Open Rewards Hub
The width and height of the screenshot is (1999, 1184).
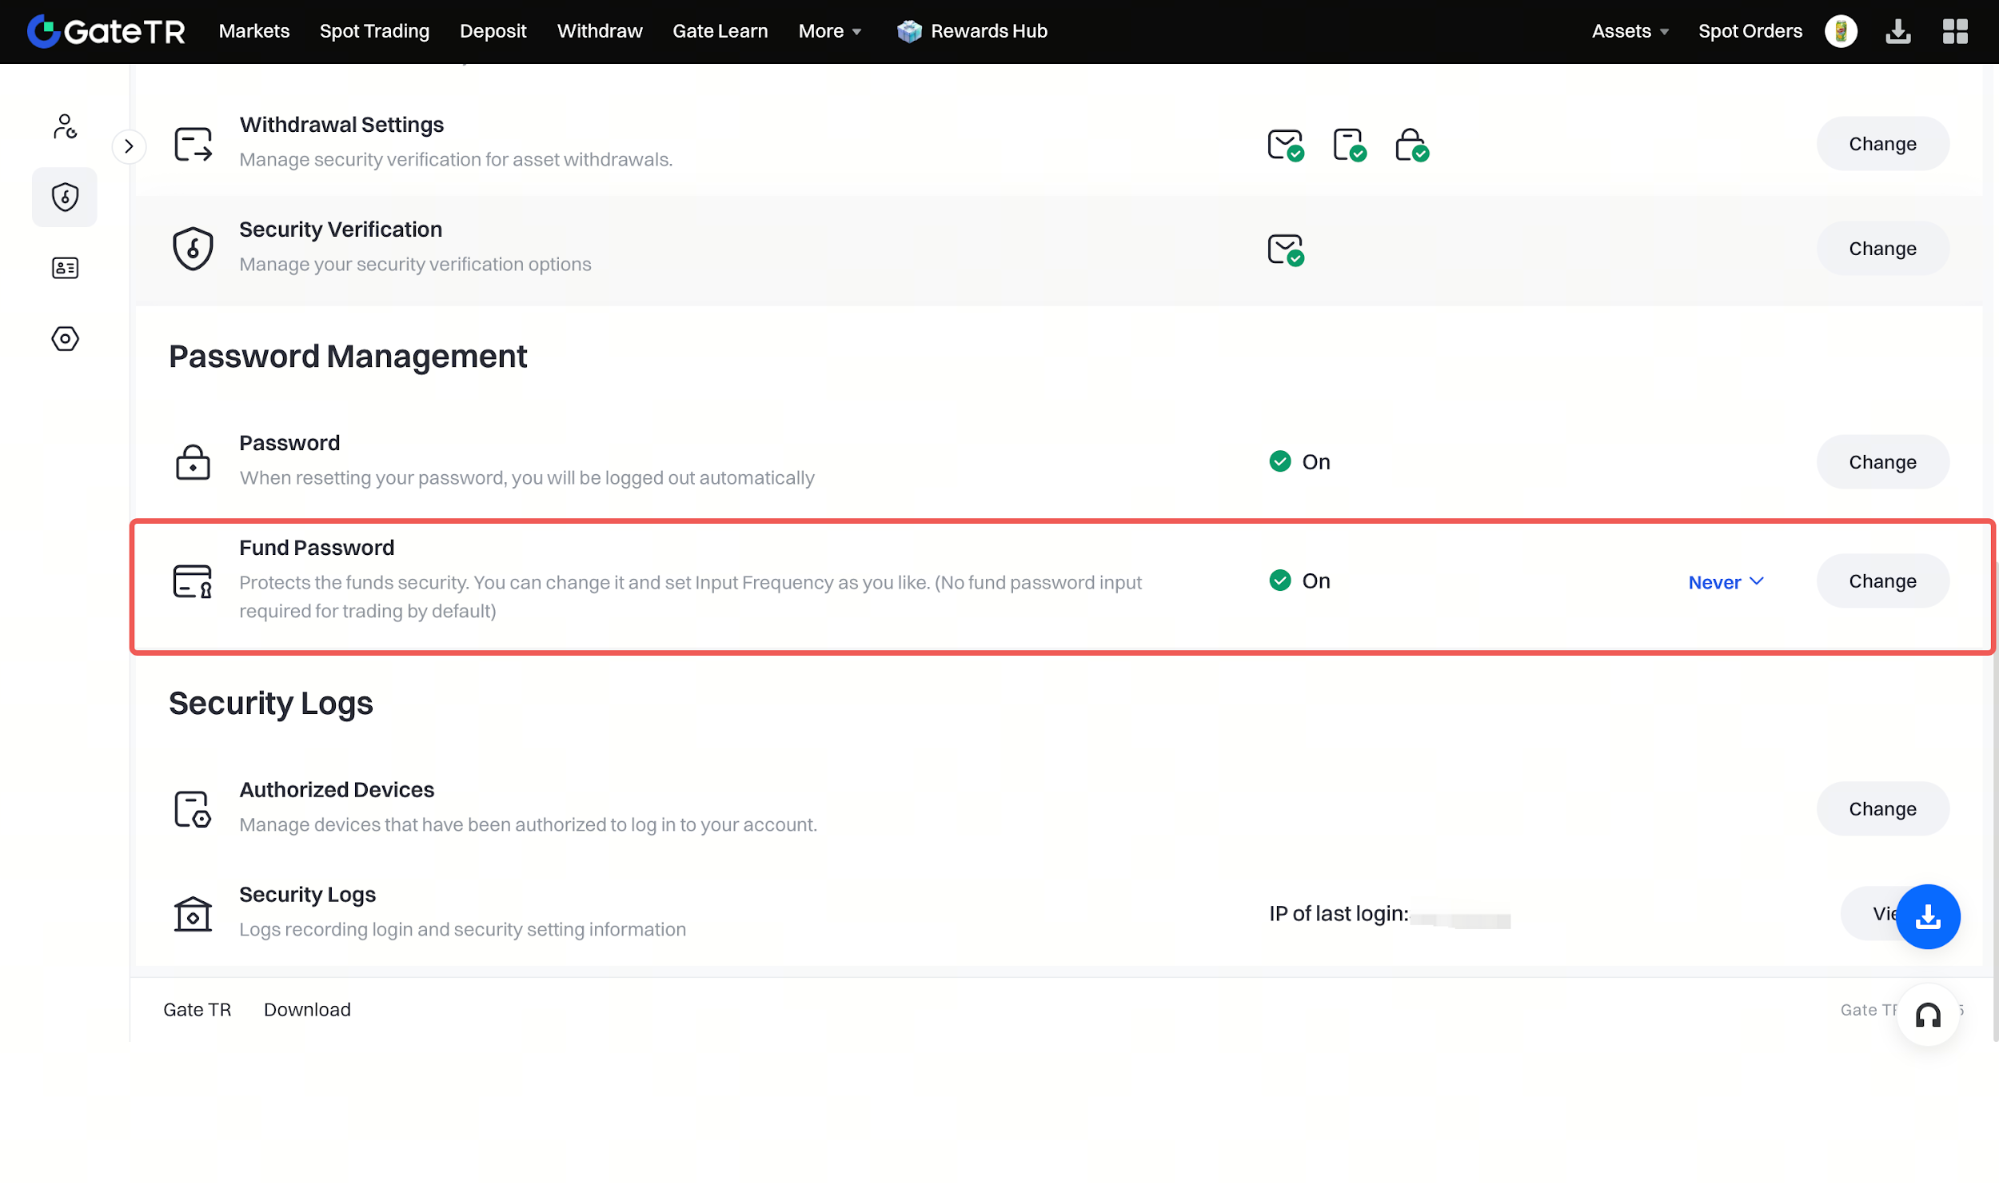(972, 31)
